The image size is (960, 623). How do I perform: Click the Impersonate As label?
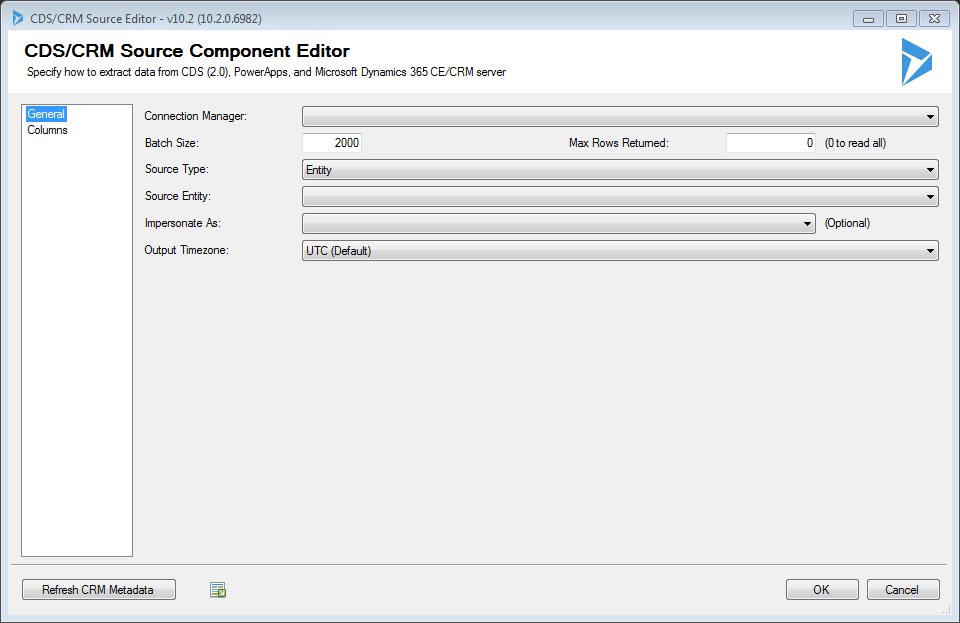point(182,223)
